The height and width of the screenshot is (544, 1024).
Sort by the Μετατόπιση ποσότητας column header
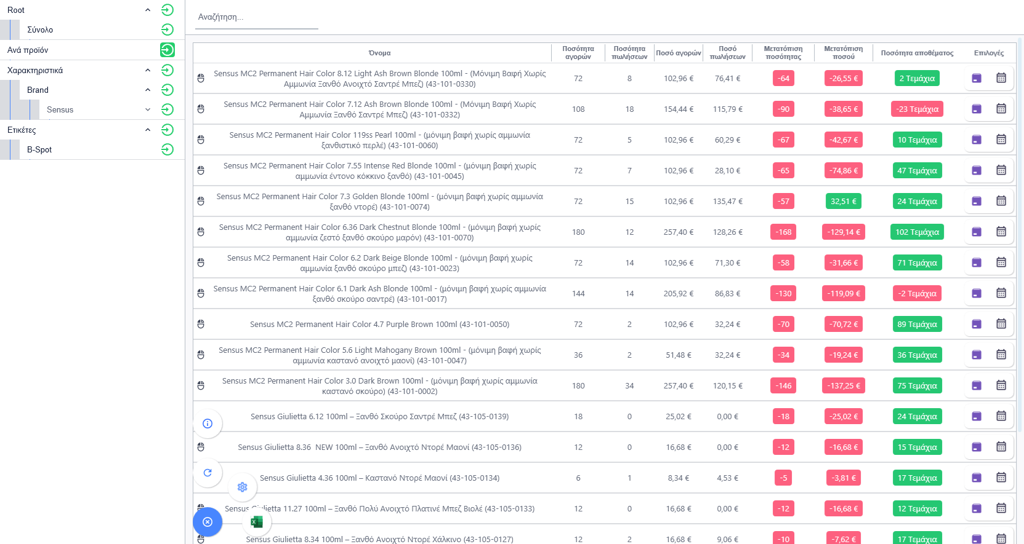tap(783, 52)
